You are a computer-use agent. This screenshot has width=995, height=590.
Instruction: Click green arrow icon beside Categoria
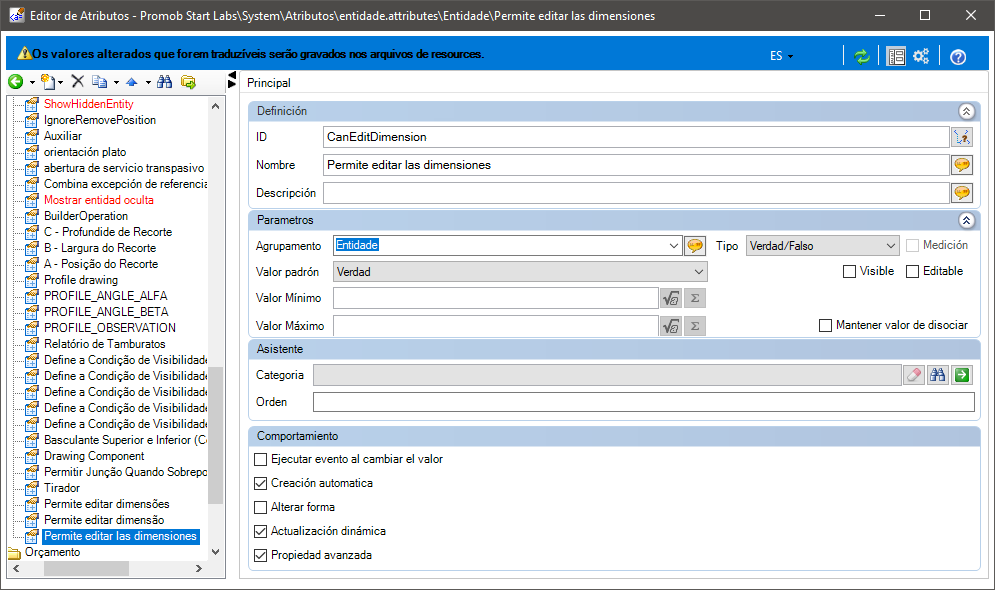tap(962, 375)
